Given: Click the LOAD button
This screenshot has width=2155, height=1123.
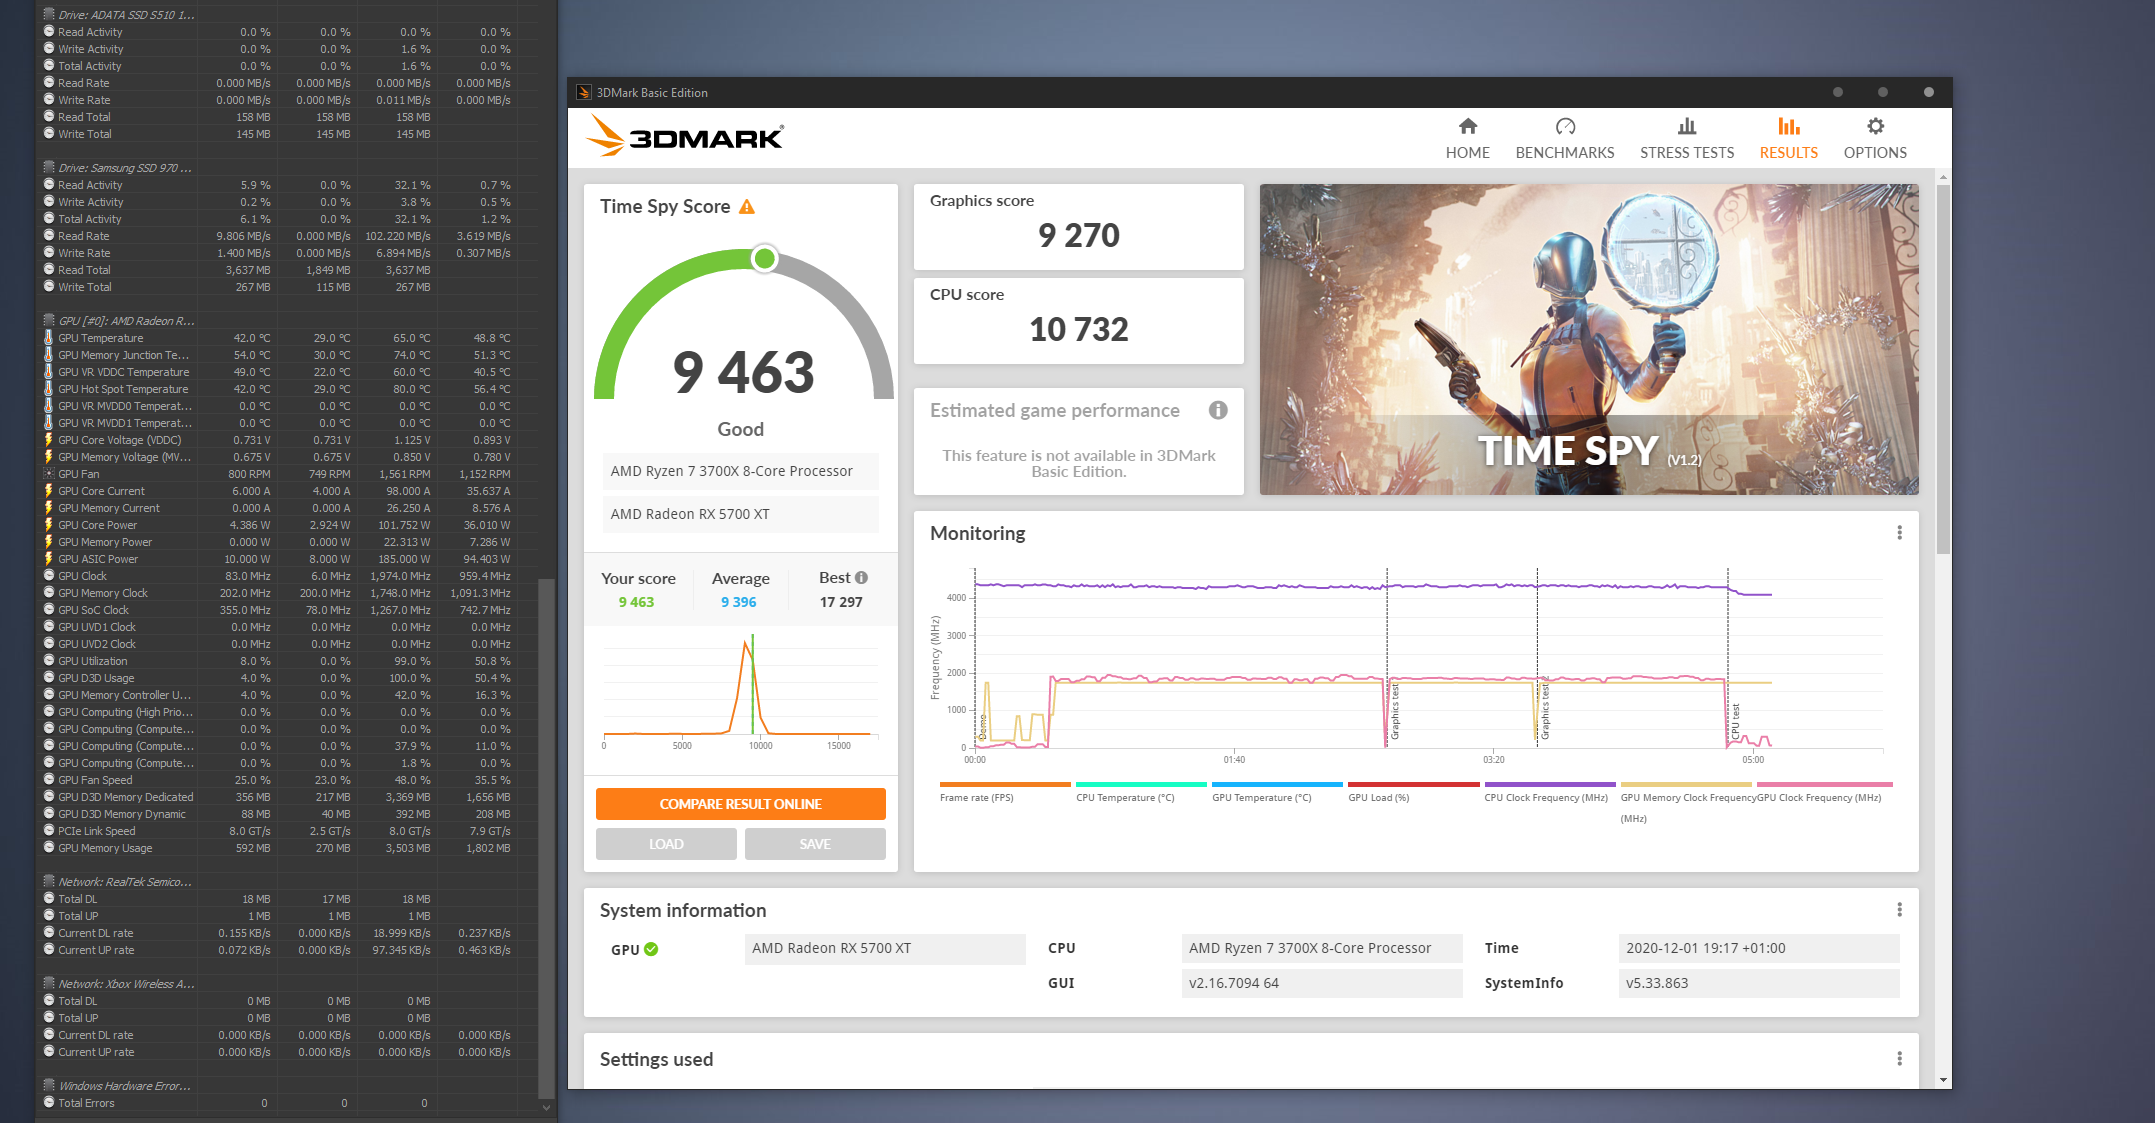Looking at the screenshot, I should tap(666, 844).
